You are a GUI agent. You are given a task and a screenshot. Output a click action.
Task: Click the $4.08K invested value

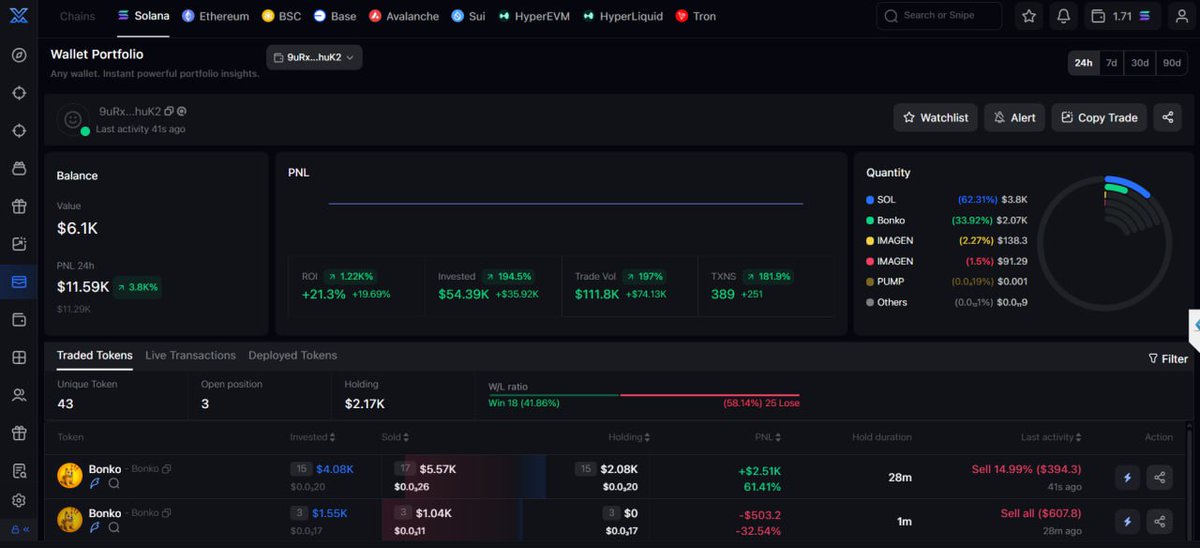[x=334, y=469]
